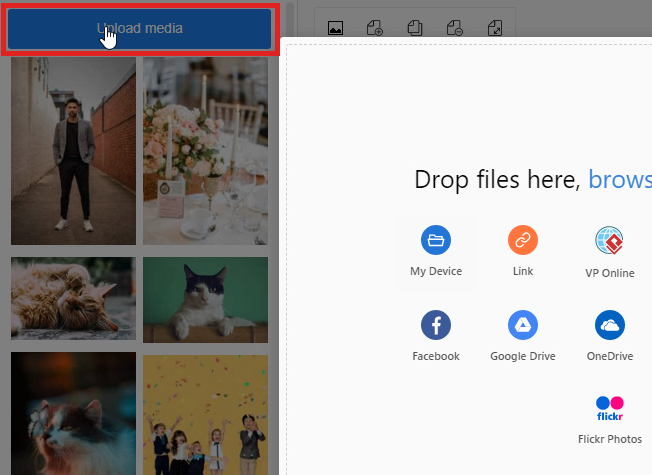Click the Upload media button
Viewport: 652px width, 475px height.
(x=139, y=29)
